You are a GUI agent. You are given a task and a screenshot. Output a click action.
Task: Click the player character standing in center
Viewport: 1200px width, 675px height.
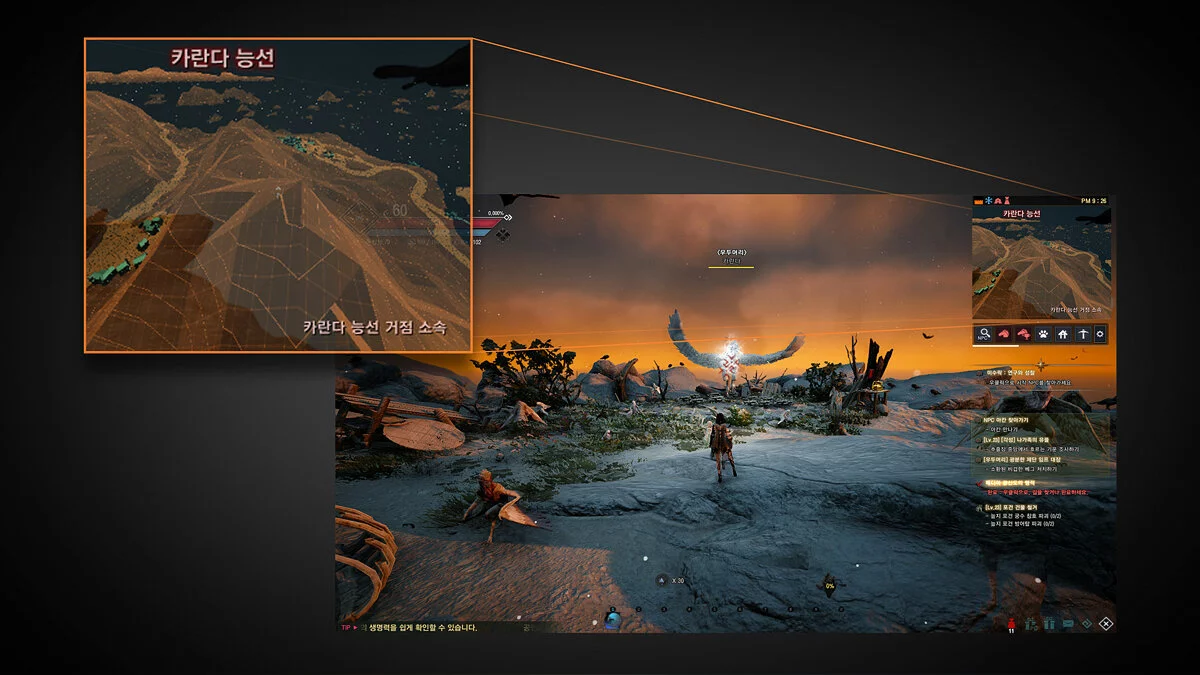click(721, 446)
